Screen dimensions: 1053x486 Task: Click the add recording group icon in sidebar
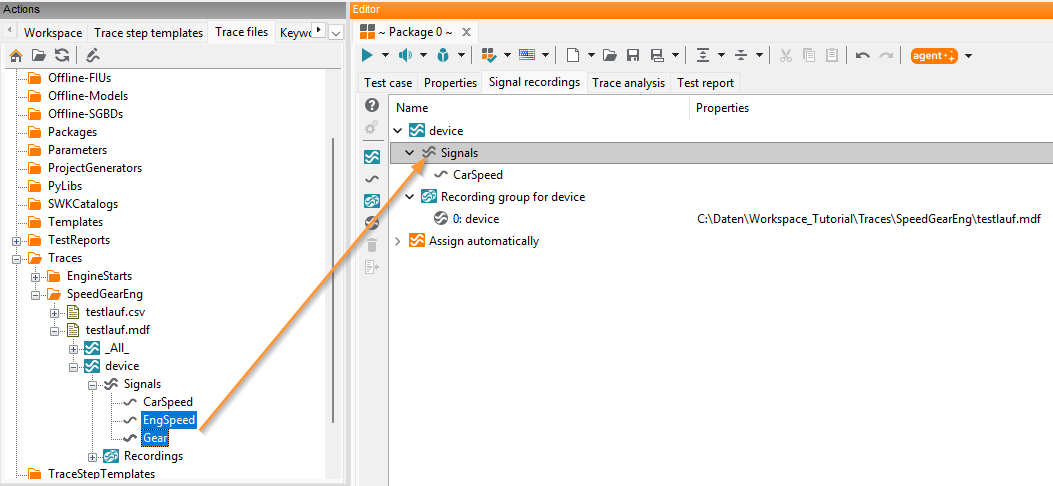(371, 201)
